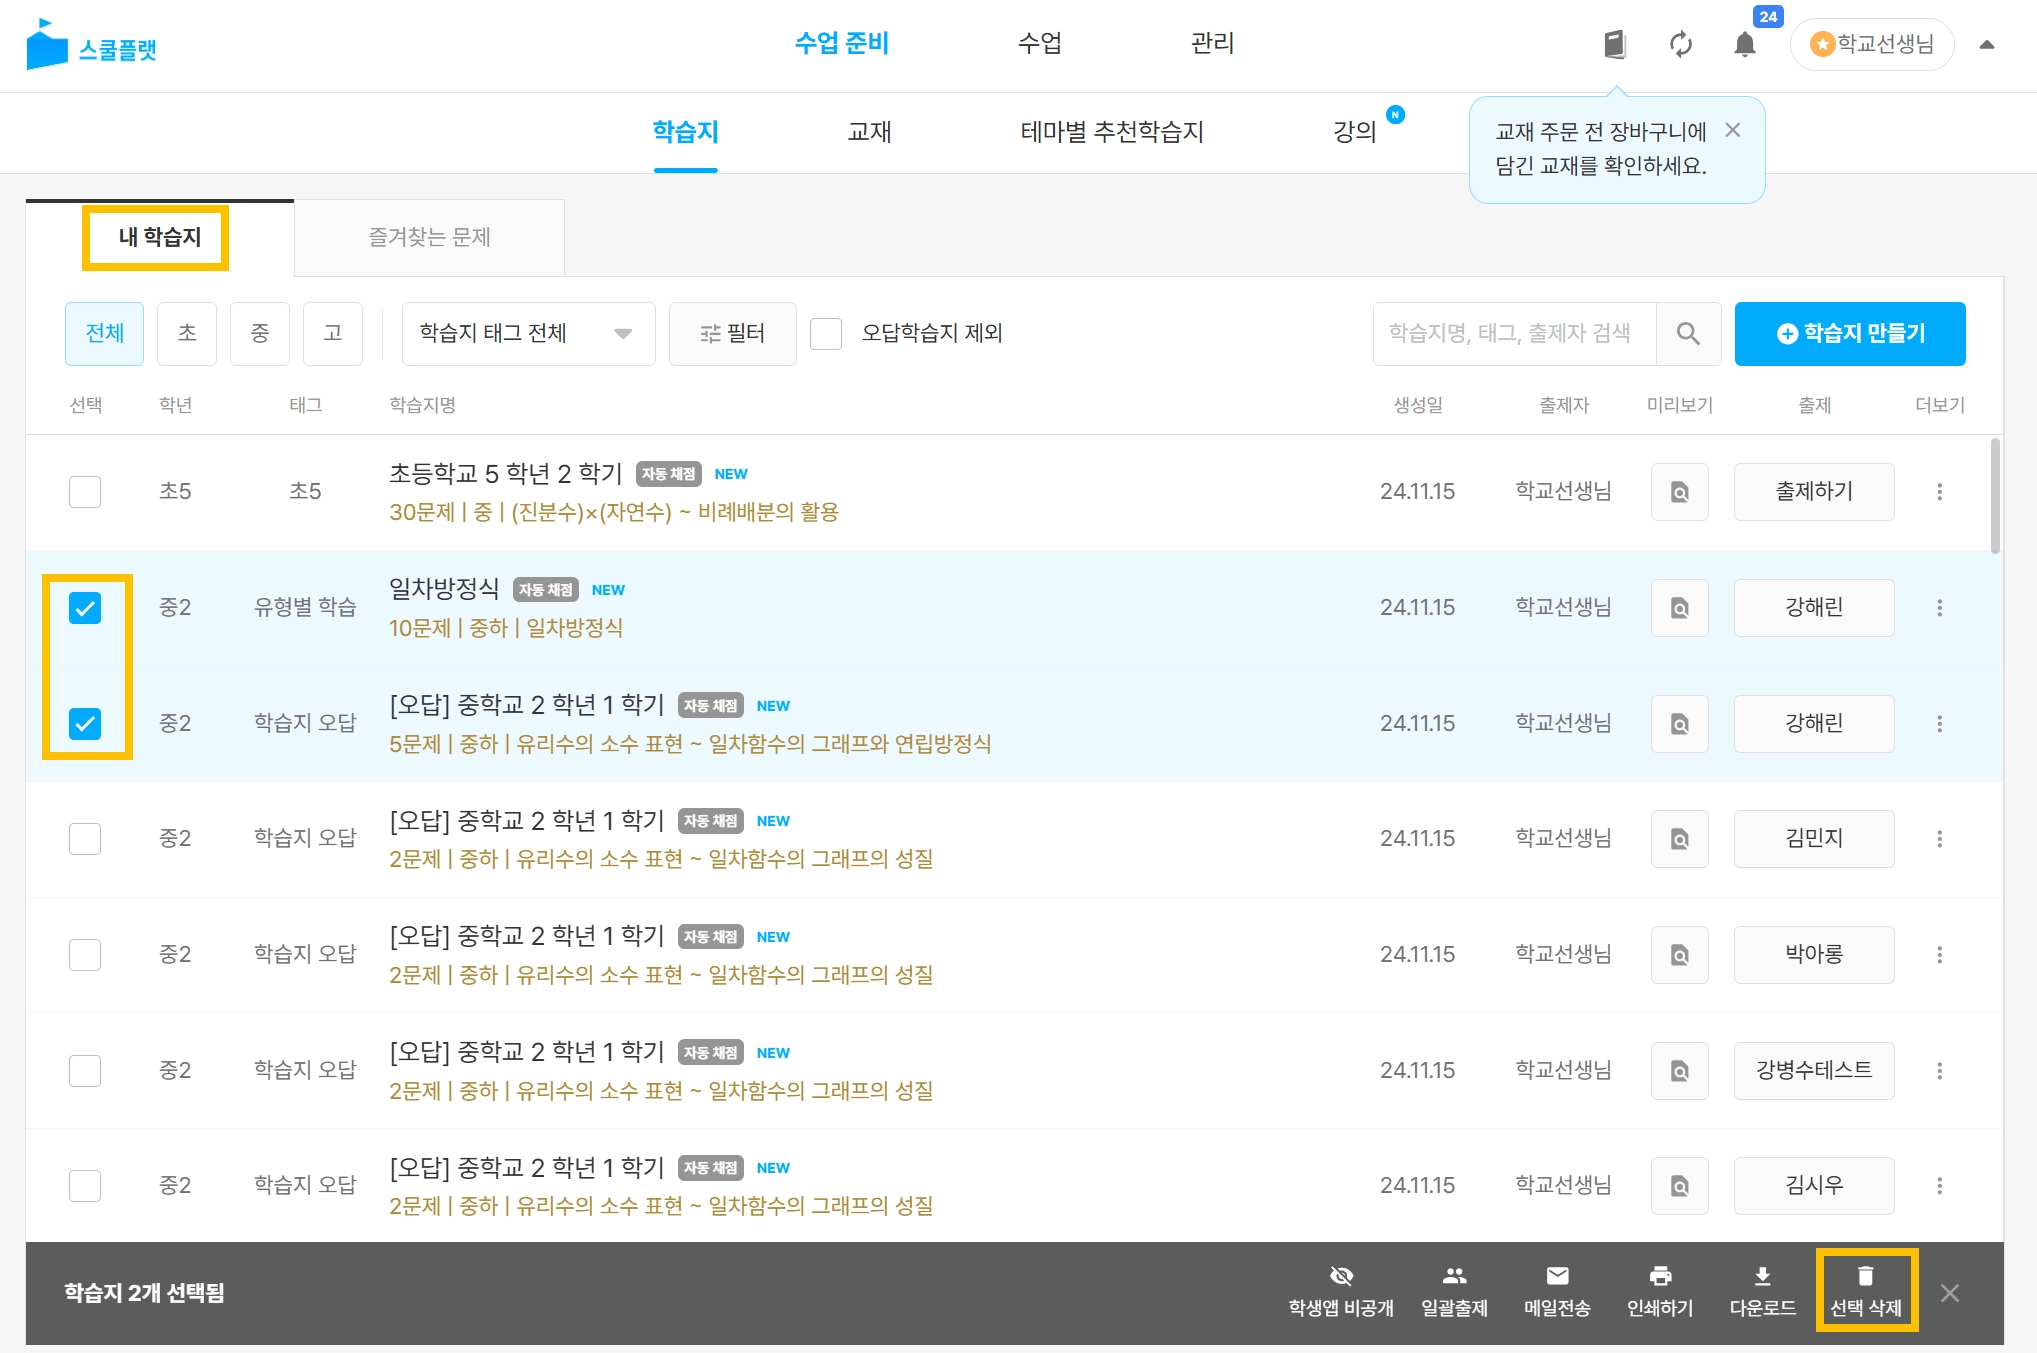The width and height of the screenshot is (2037, 1353).
Task: Click 학습지 만들기 button
Action: (x=1849, y=334)
